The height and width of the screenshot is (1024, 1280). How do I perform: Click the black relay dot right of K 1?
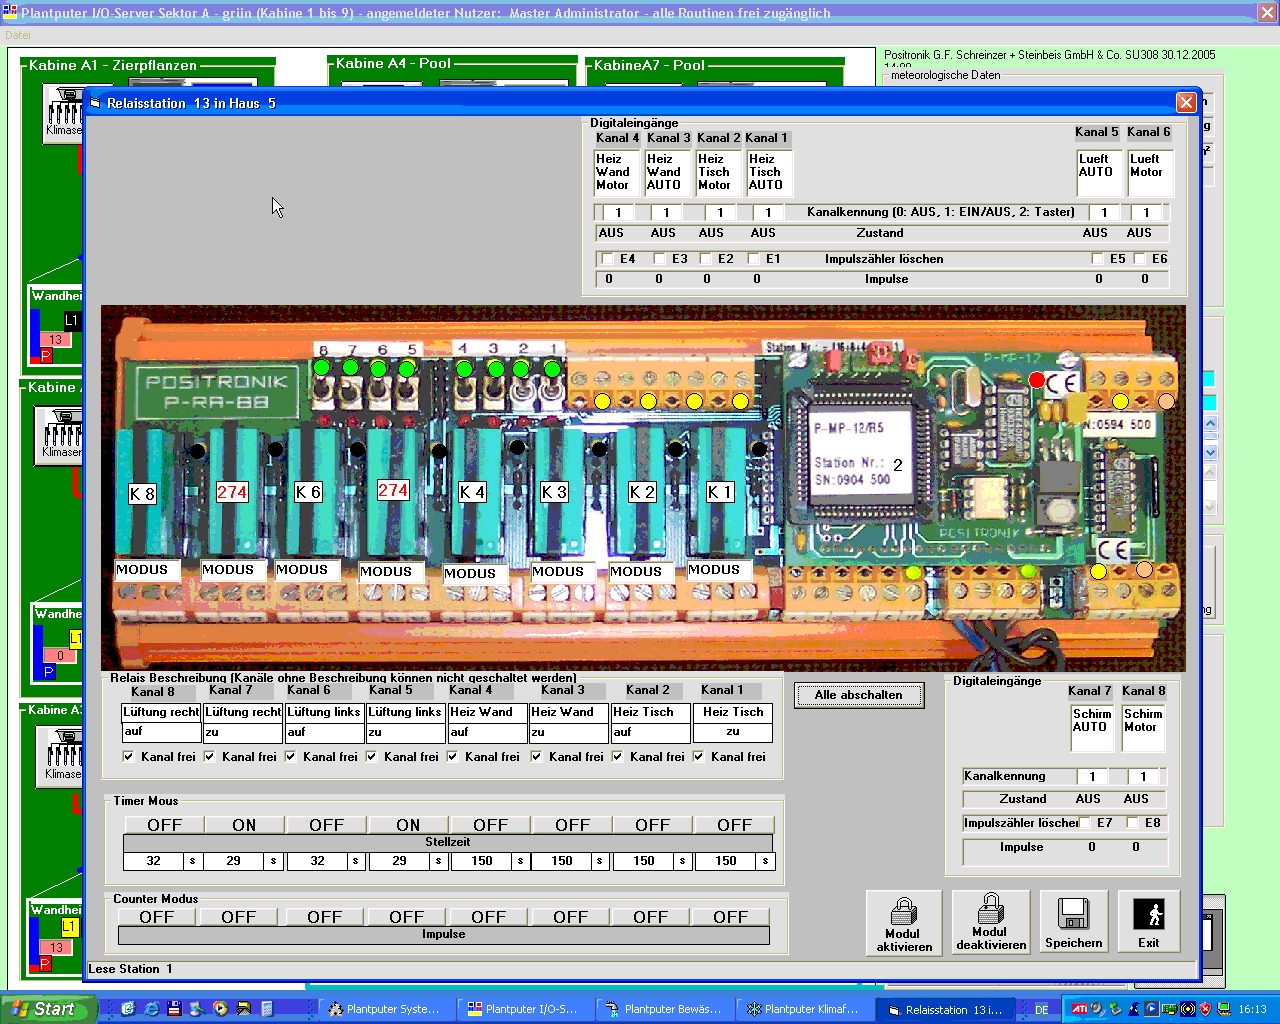coord(759,450)
